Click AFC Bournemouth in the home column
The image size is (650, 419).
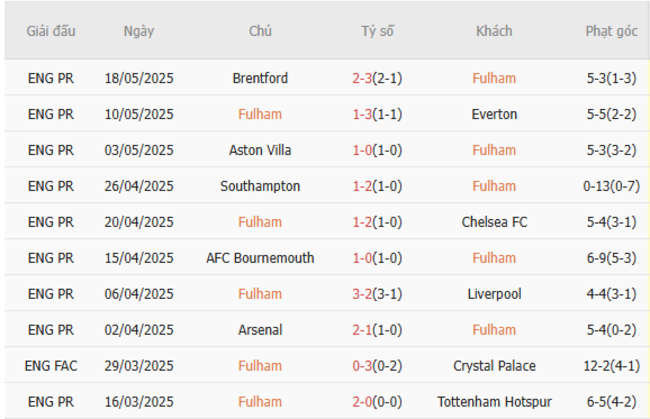pyautogui.click(x=260, y=258)
